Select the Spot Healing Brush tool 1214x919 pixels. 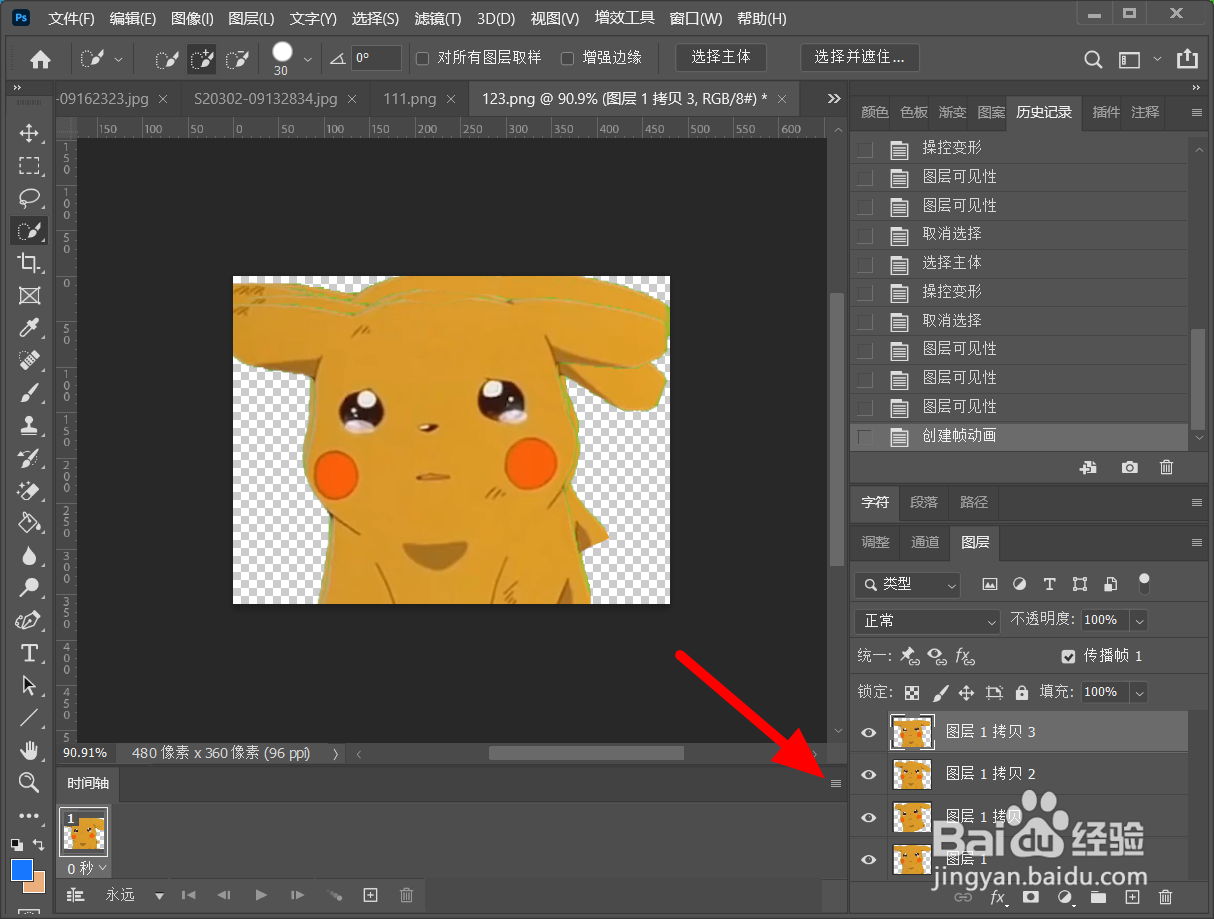29,360
